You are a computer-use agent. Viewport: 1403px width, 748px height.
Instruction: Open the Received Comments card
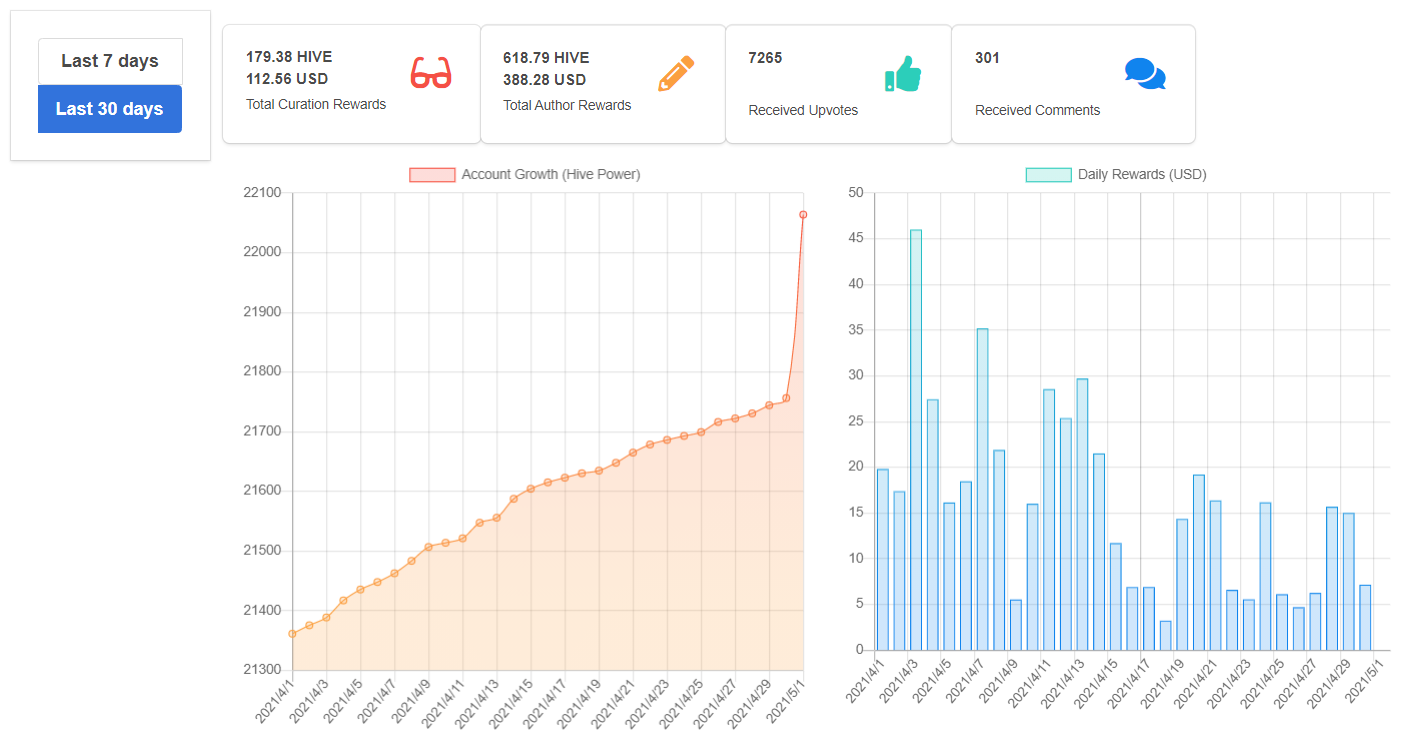1073,84
